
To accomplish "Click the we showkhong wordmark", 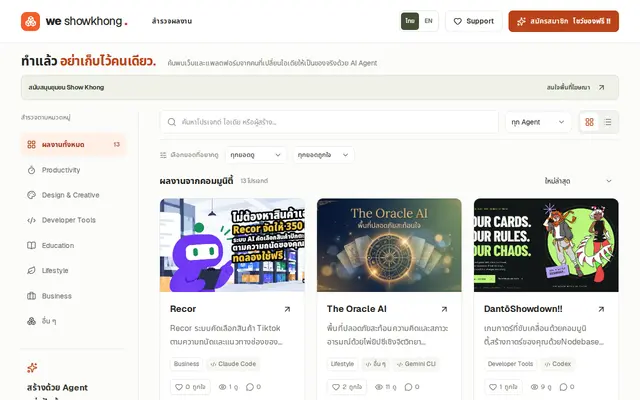I will click(x=87, y=21).
